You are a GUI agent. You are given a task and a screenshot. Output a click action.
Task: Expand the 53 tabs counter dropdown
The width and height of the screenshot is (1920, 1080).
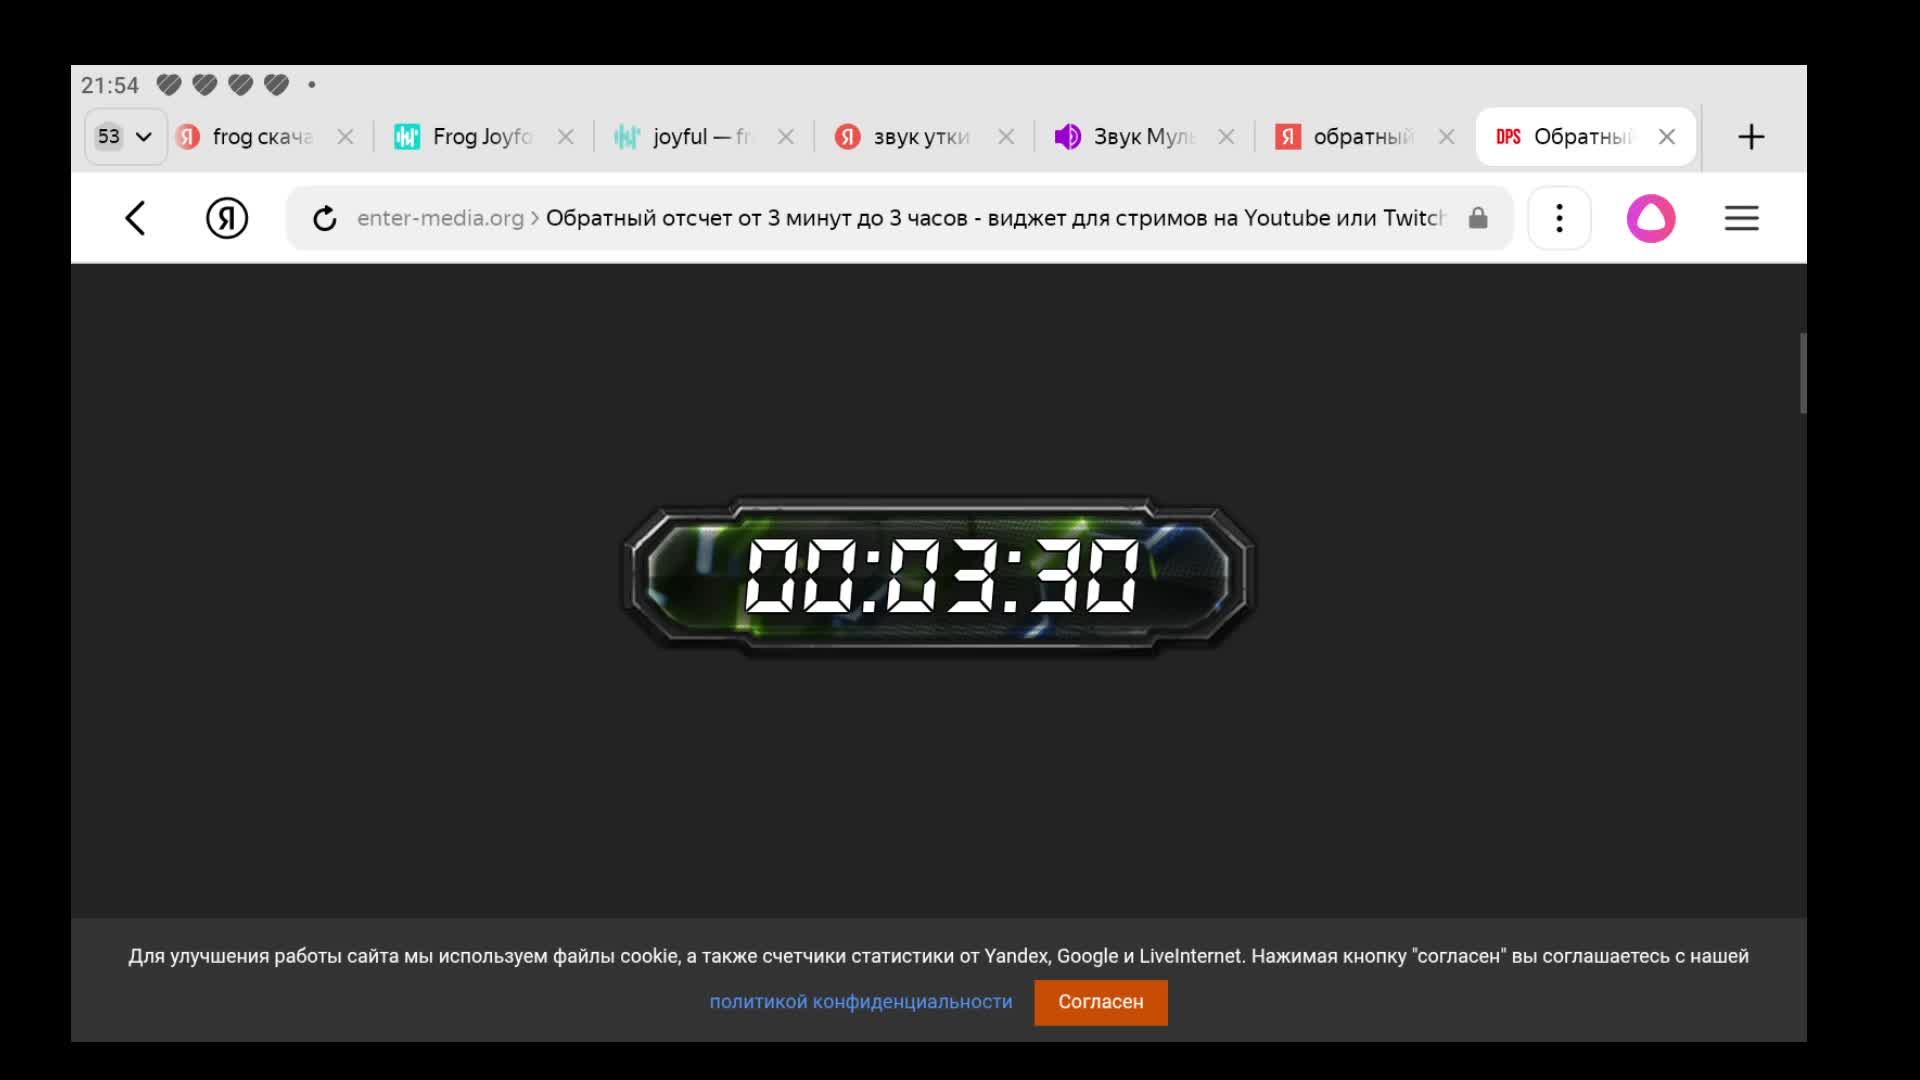[125, 137]
